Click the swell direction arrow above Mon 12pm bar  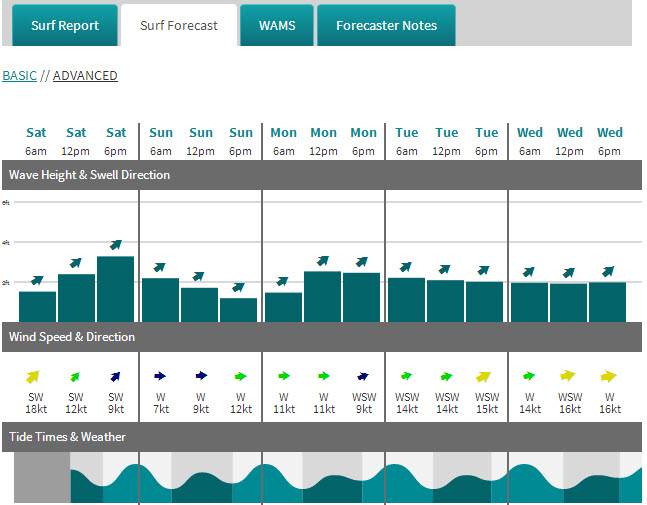(323, 261)
